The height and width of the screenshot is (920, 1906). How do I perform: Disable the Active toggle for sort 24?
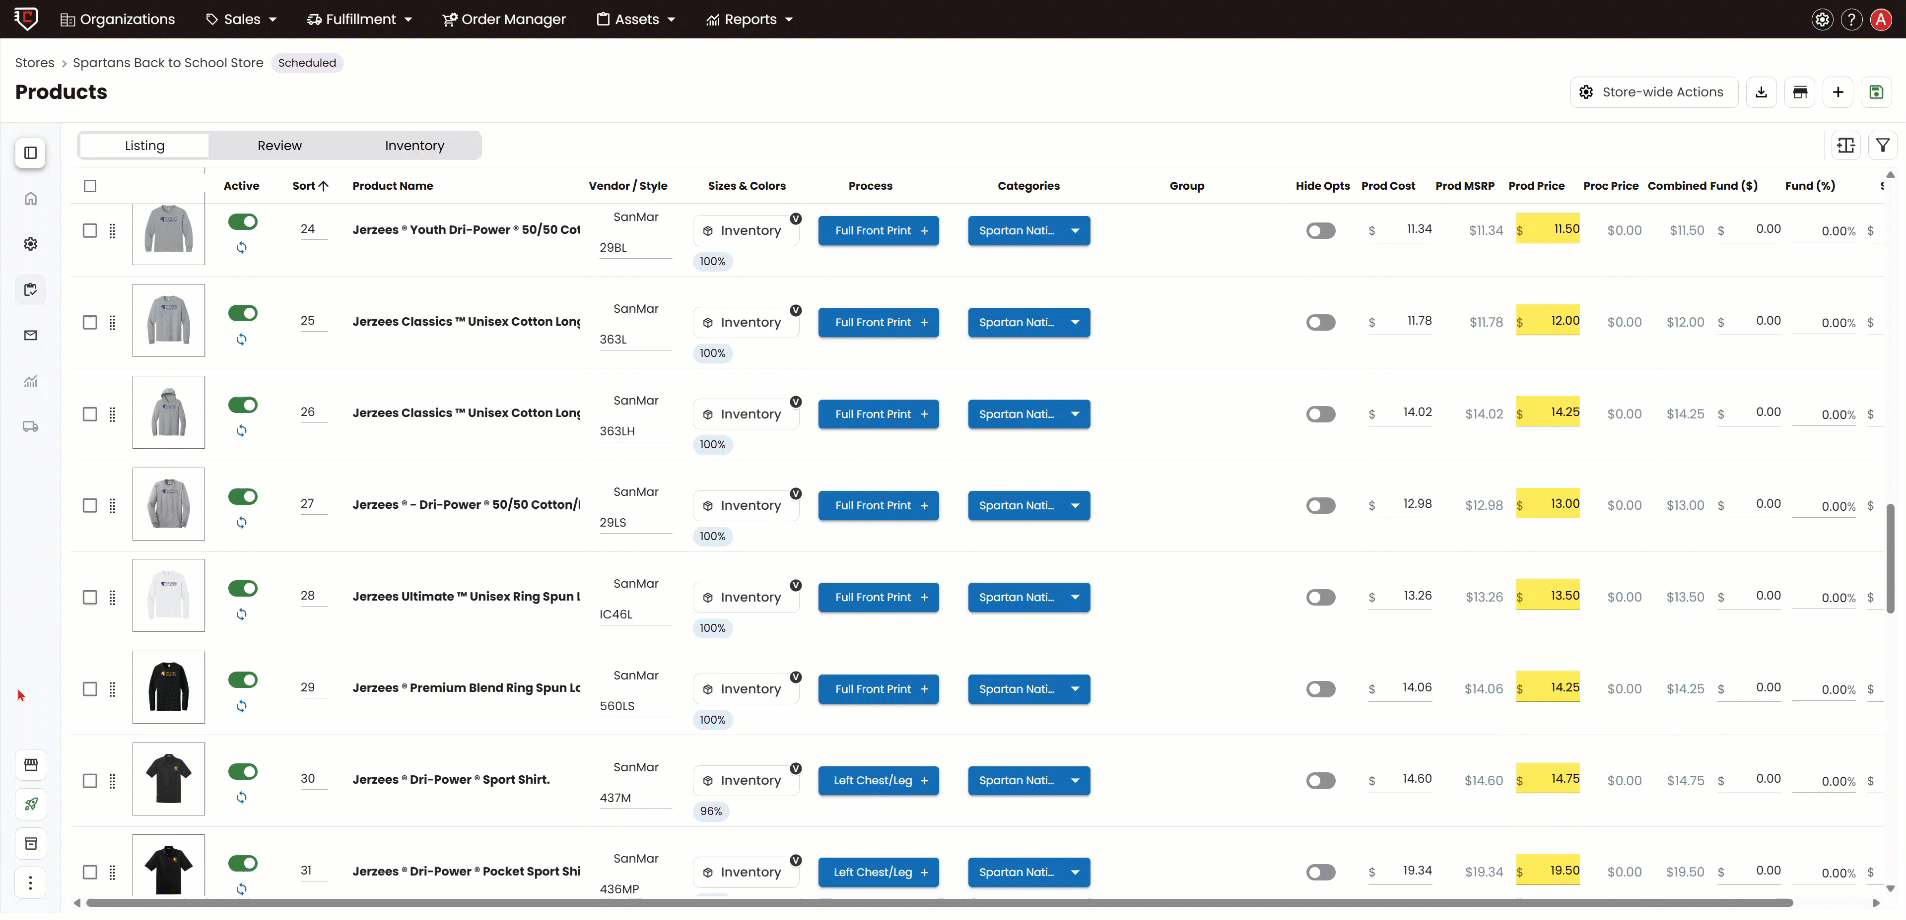tap(243, 222)
